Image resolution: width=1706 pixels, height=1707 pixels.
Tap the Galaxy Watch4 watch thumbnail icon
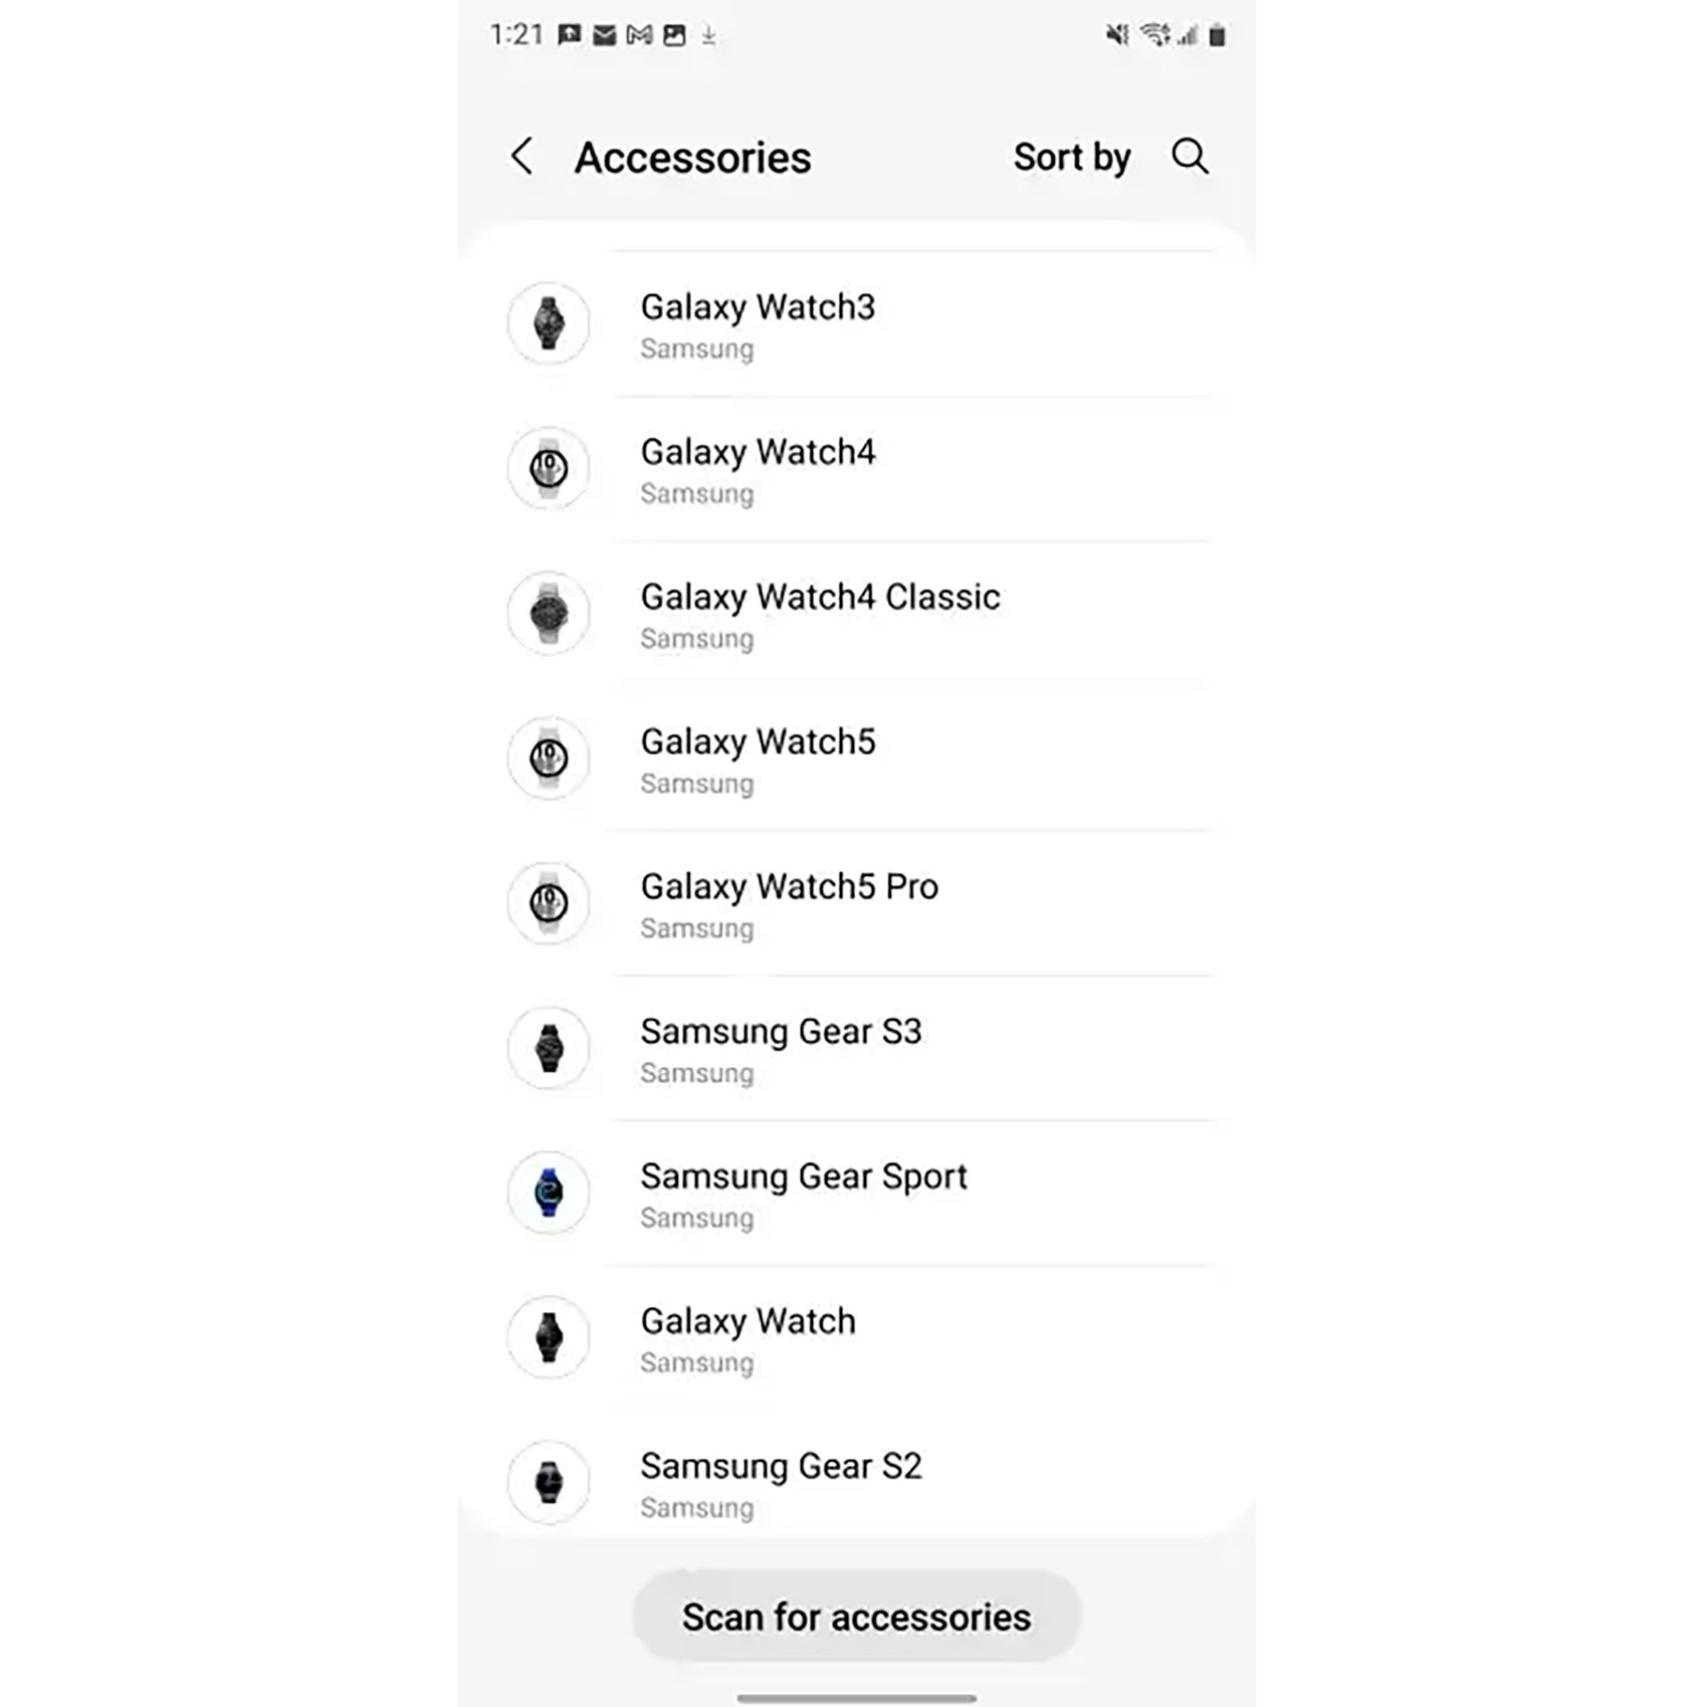[x=549, y=470]
